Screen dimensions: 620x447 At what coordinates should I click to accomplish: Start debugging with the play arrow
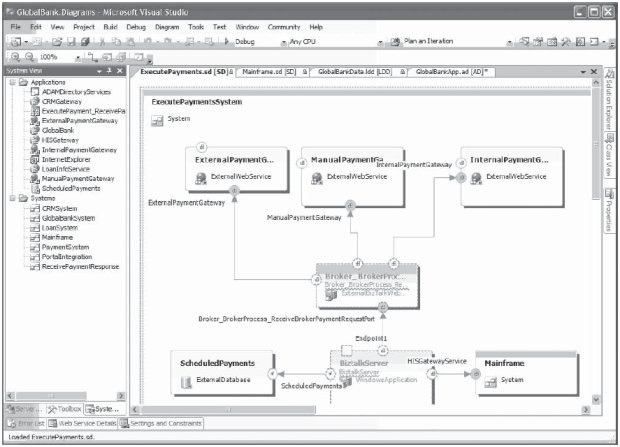[227, 41]
